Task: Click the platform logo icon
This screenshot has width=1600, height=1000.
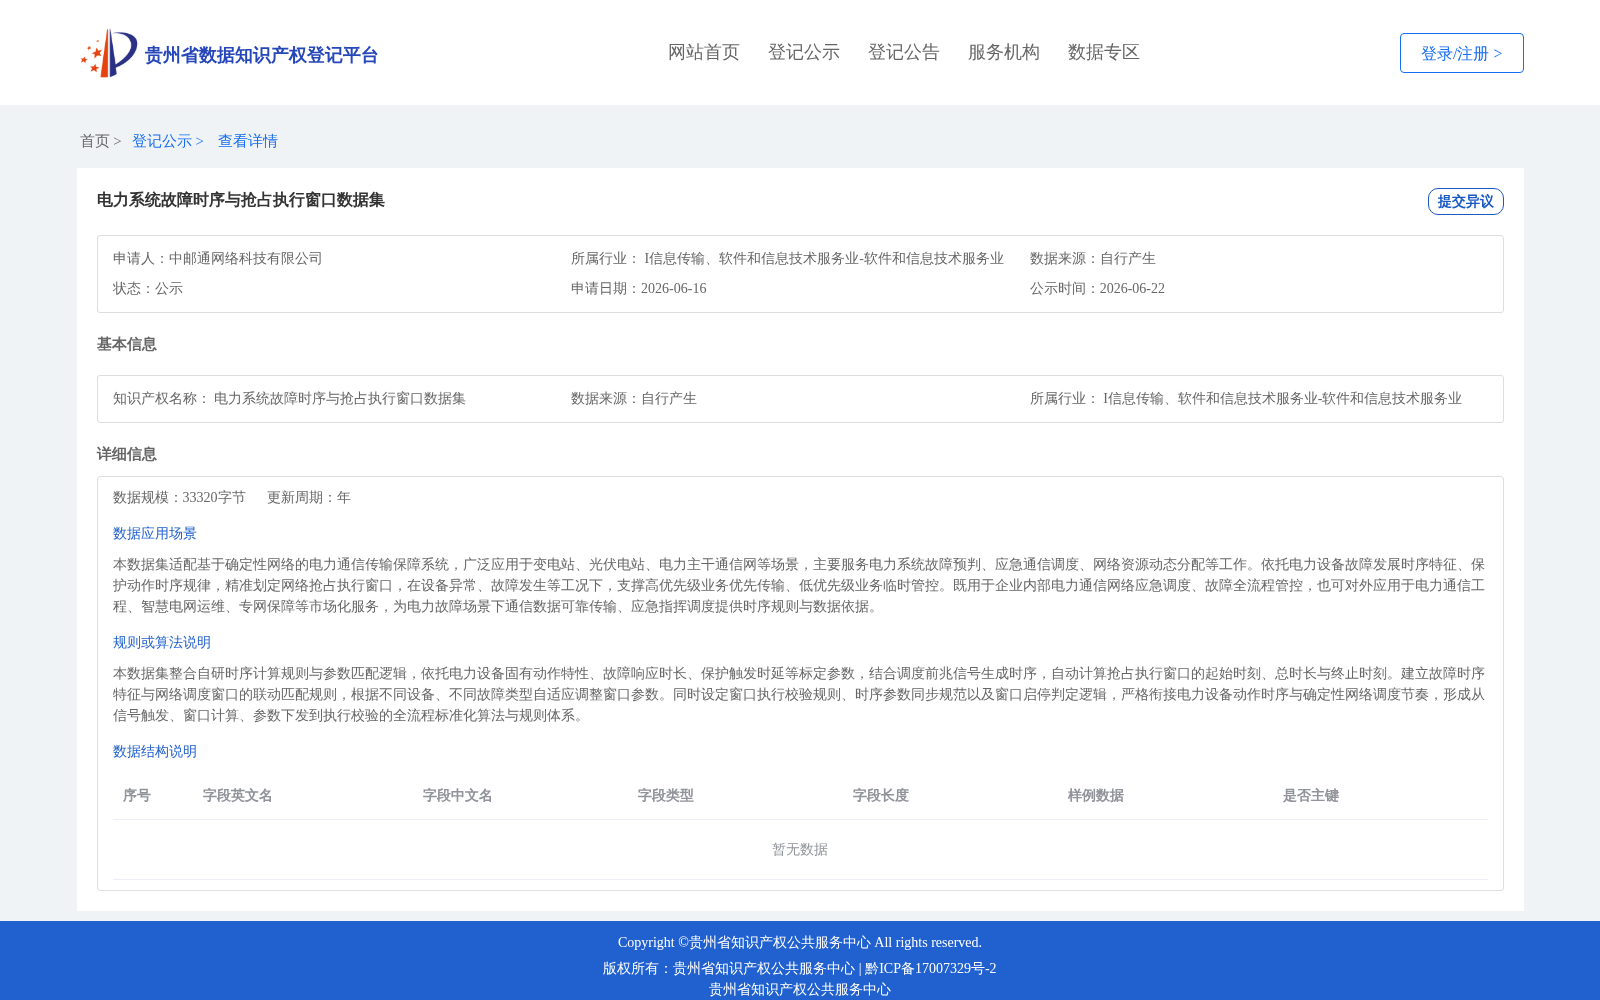Action: pos(109,53)
